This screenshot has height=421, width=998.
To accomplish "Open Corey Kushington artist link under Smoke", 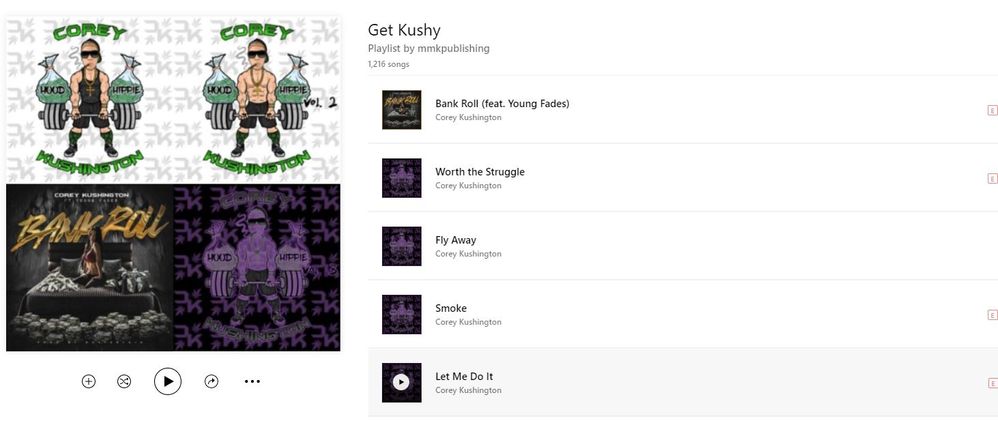I will coord(468,322).
